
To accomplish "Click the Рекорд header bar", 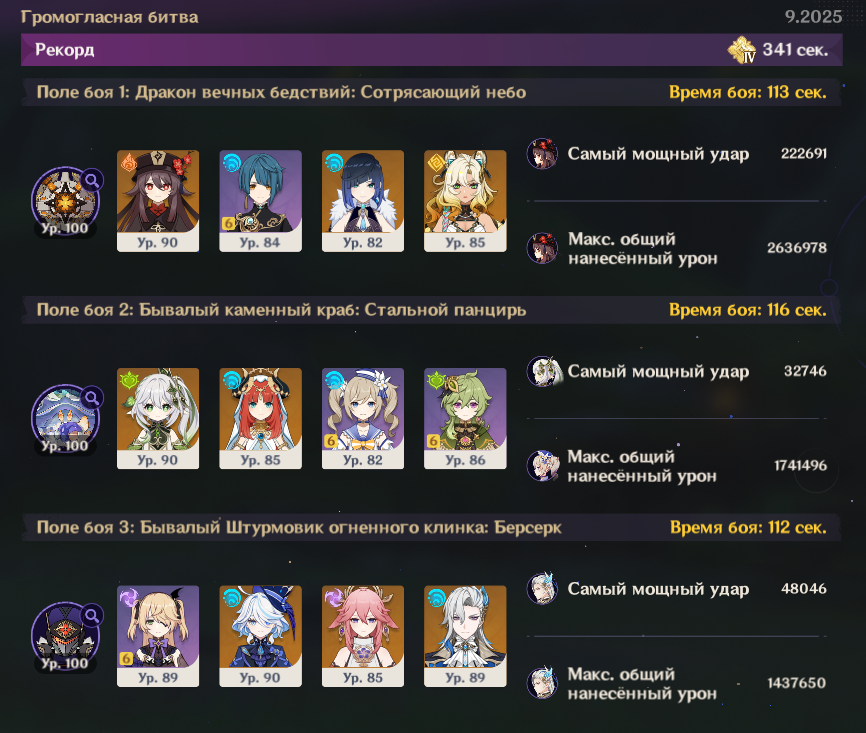I will [432, 50].
